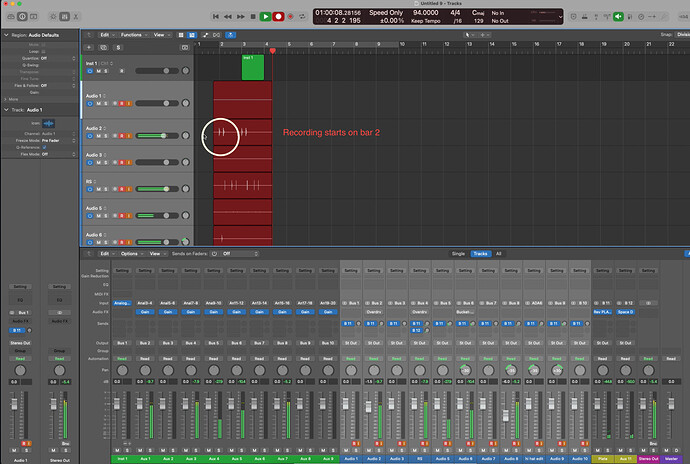Open the Sends on Faders Off dropdown
This screenshot has height=464, width=690.
(x=239, y=254)
